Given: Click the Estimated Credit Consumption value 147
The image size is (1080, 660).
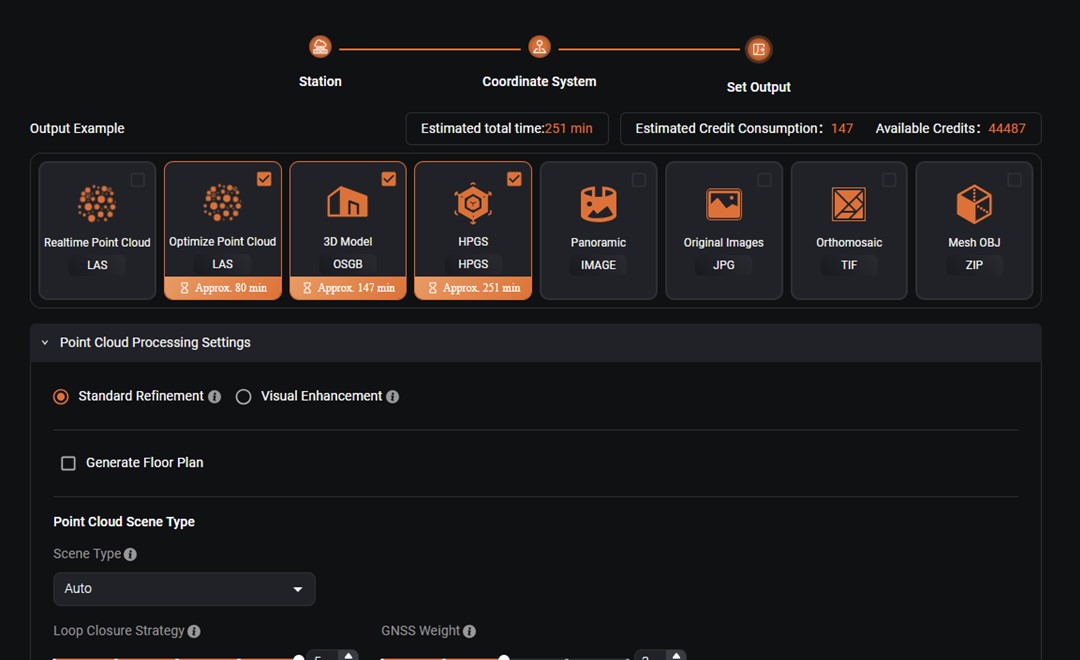Looking at the screenshot, I should 842,129.
